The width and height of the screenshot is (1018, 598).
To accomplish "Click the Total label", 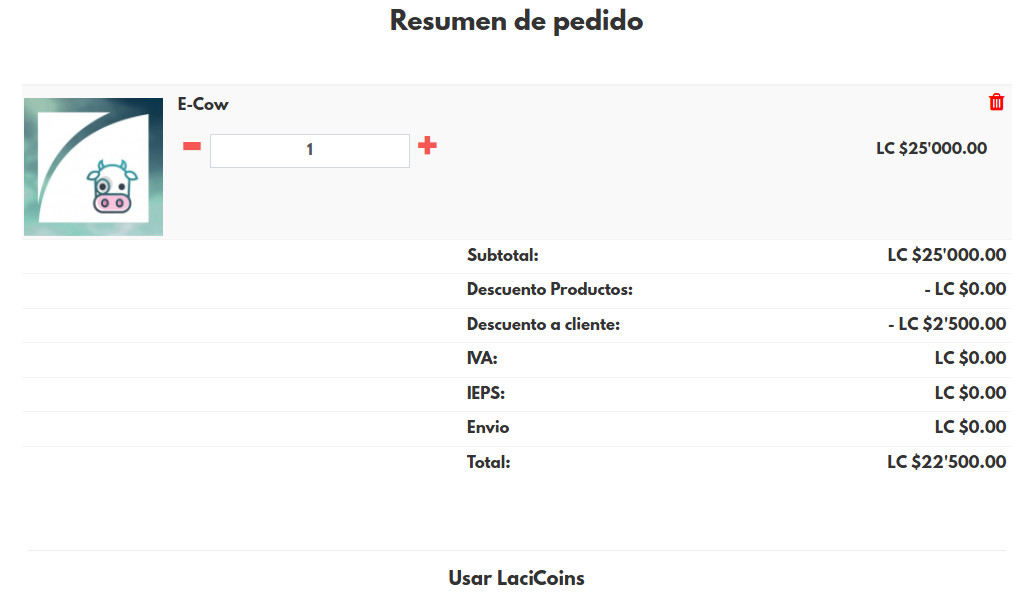I will coord(488,463).
